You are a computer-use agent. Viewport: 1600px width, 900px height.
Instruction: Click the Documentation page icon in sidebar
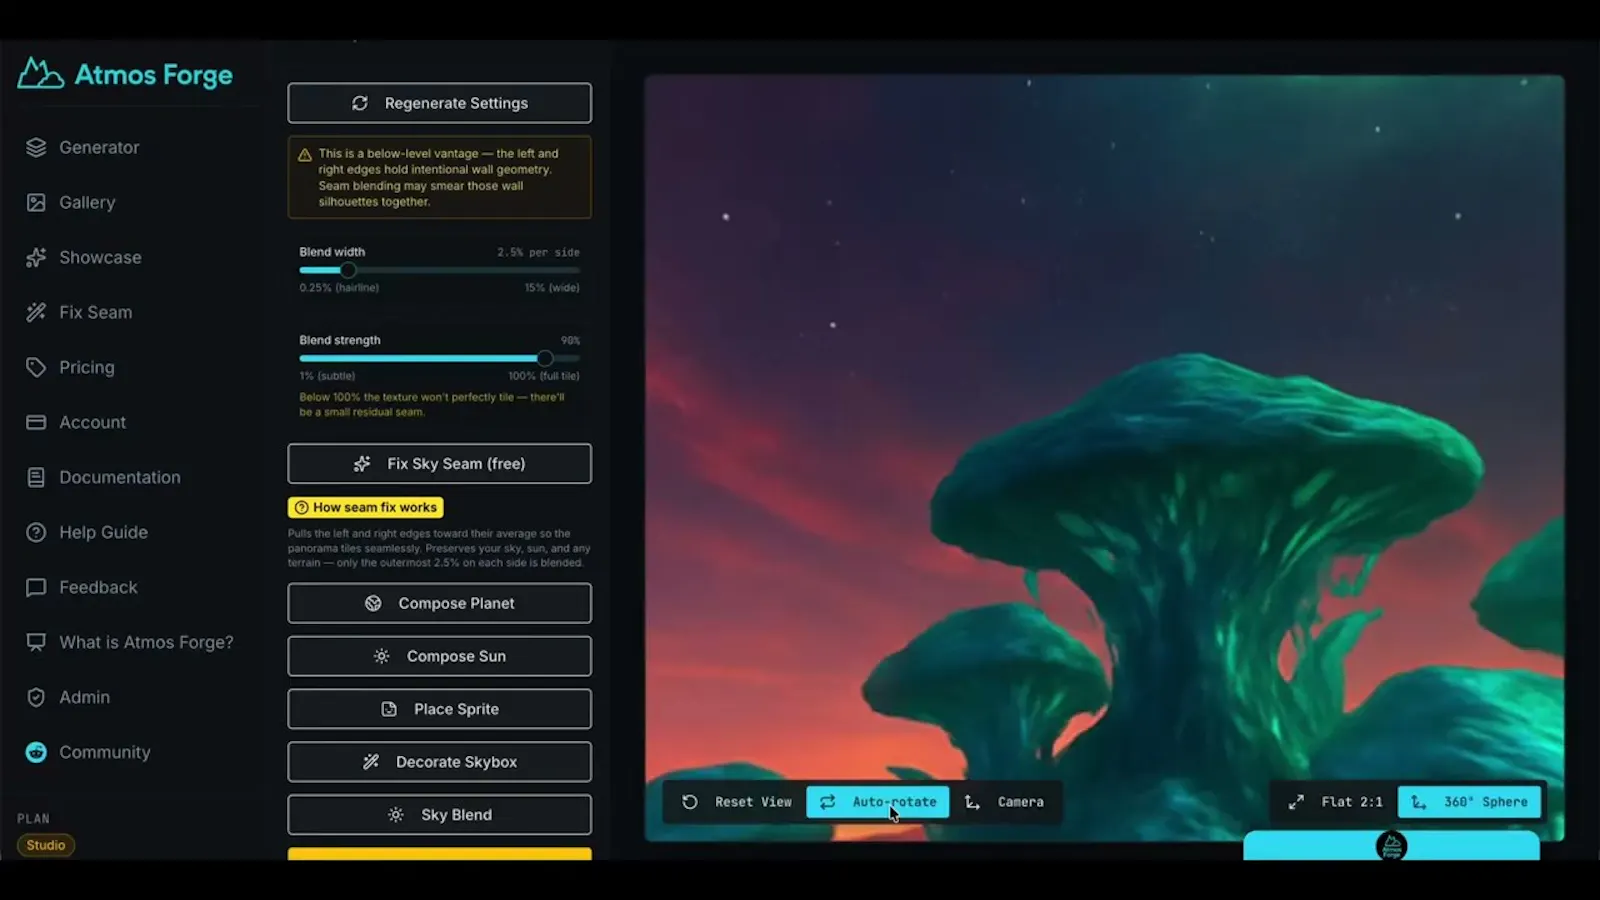tap(36, 477)
